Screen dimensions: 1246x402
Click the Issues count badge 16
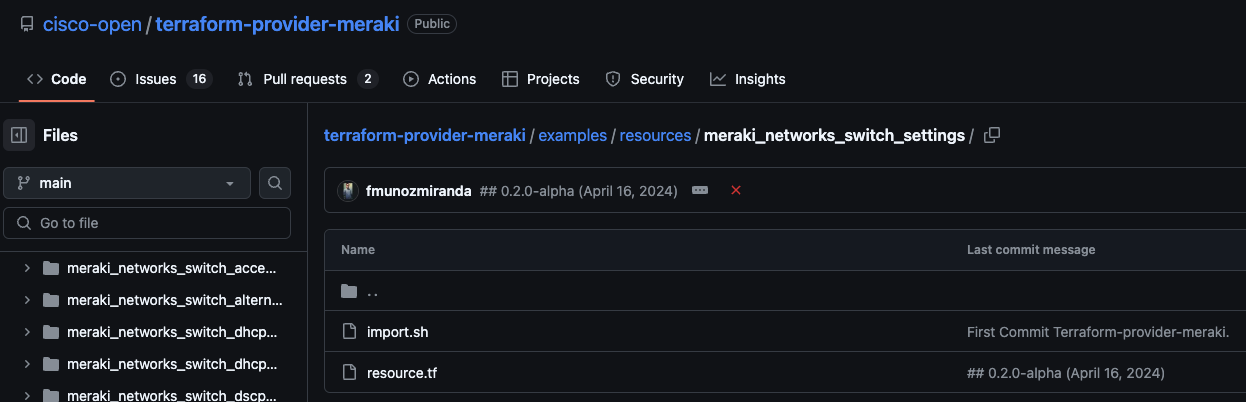(200, 79)
